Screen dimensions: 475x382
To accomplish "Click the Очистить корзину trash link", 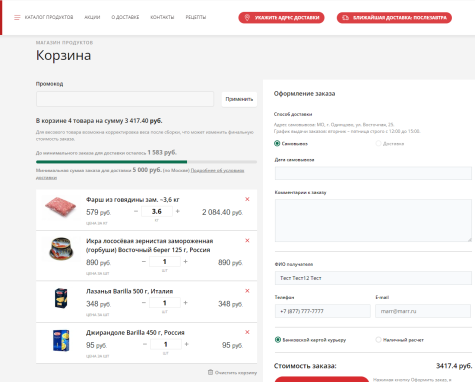I will point(232,372).
